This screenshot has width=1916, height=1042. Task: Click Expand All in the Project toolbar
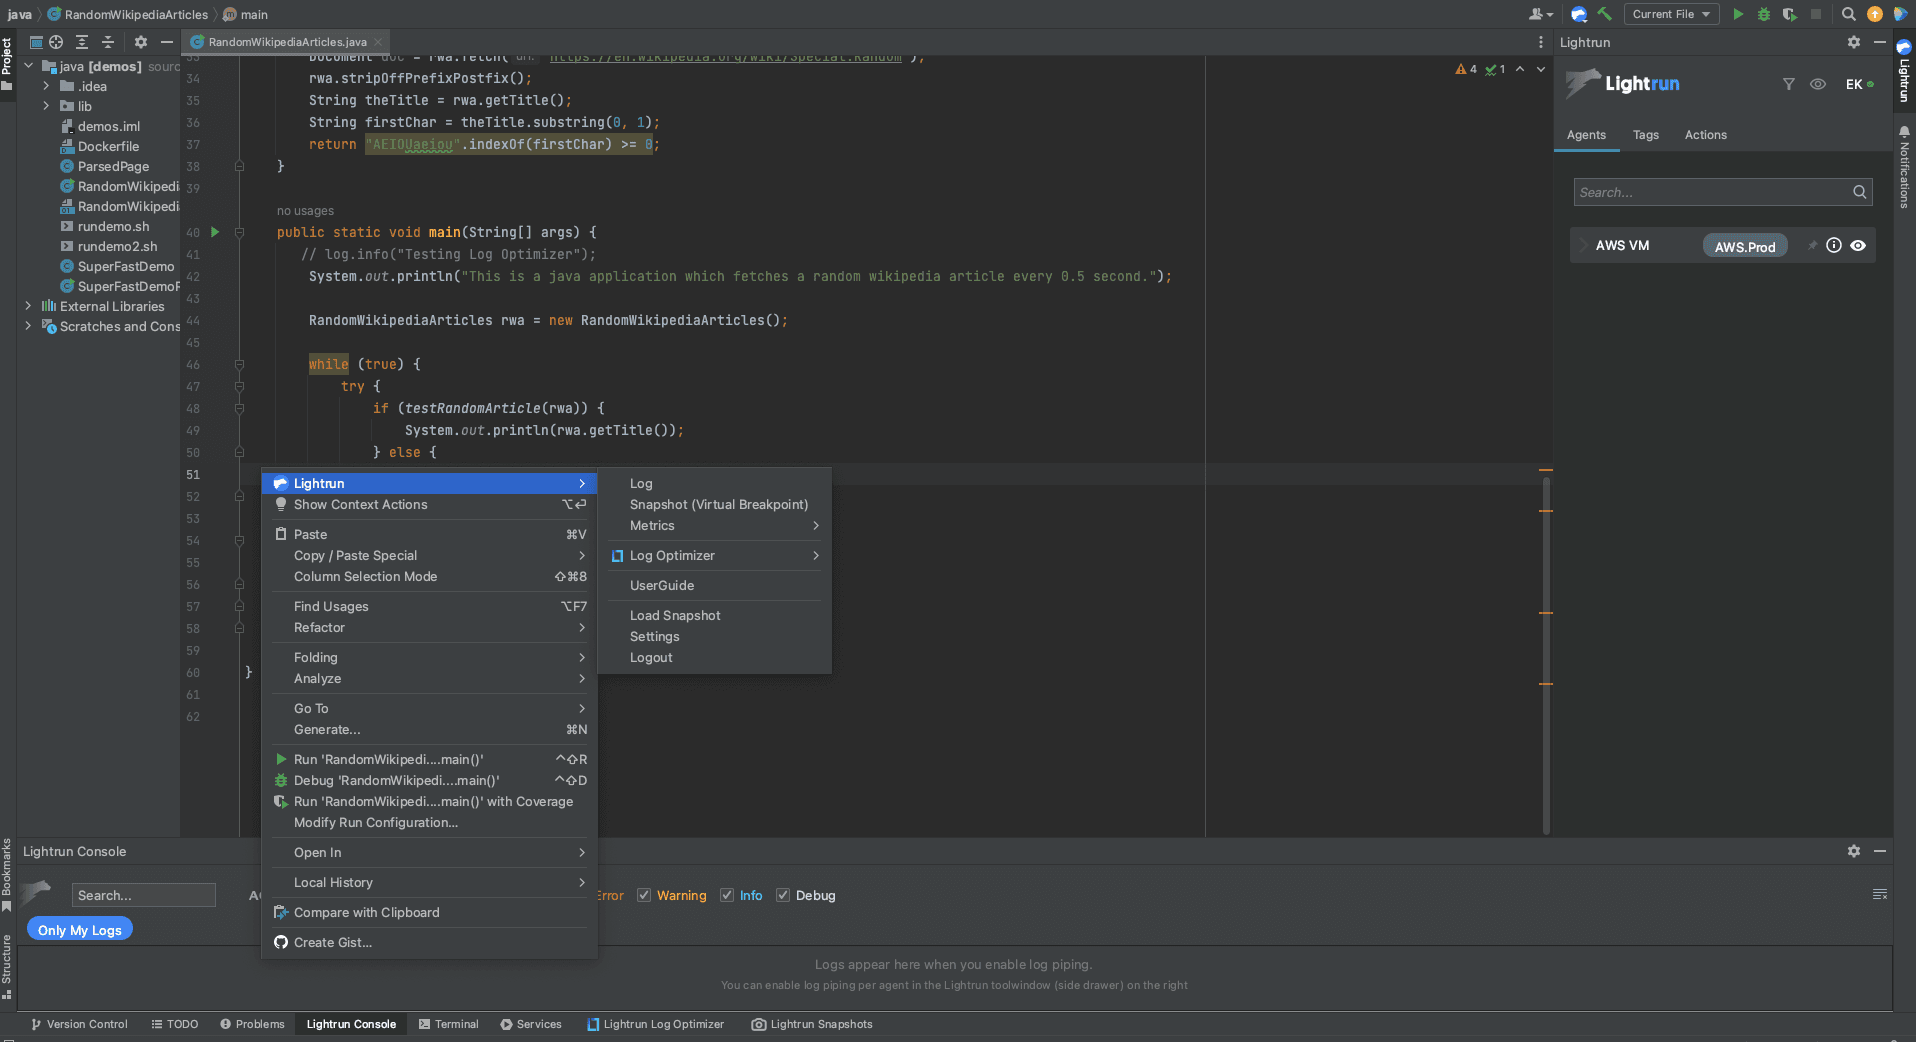click(82, 42)
